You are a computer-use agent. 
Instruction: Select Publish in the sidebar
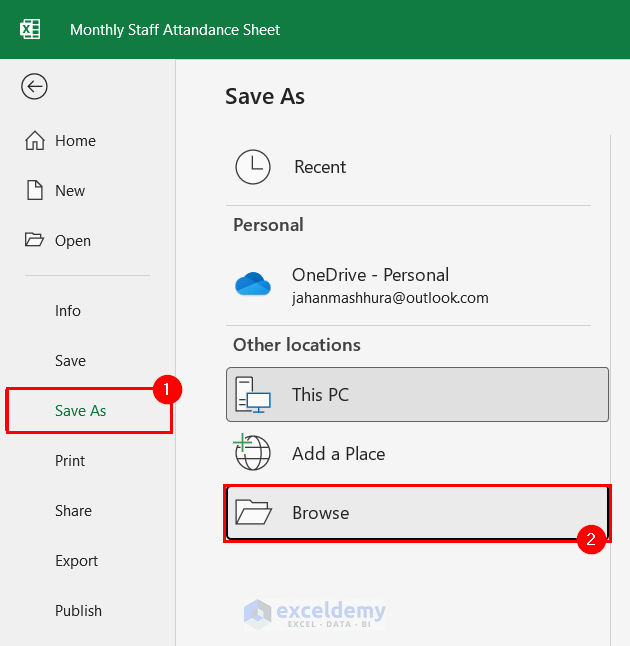click(x=78, y=611)
